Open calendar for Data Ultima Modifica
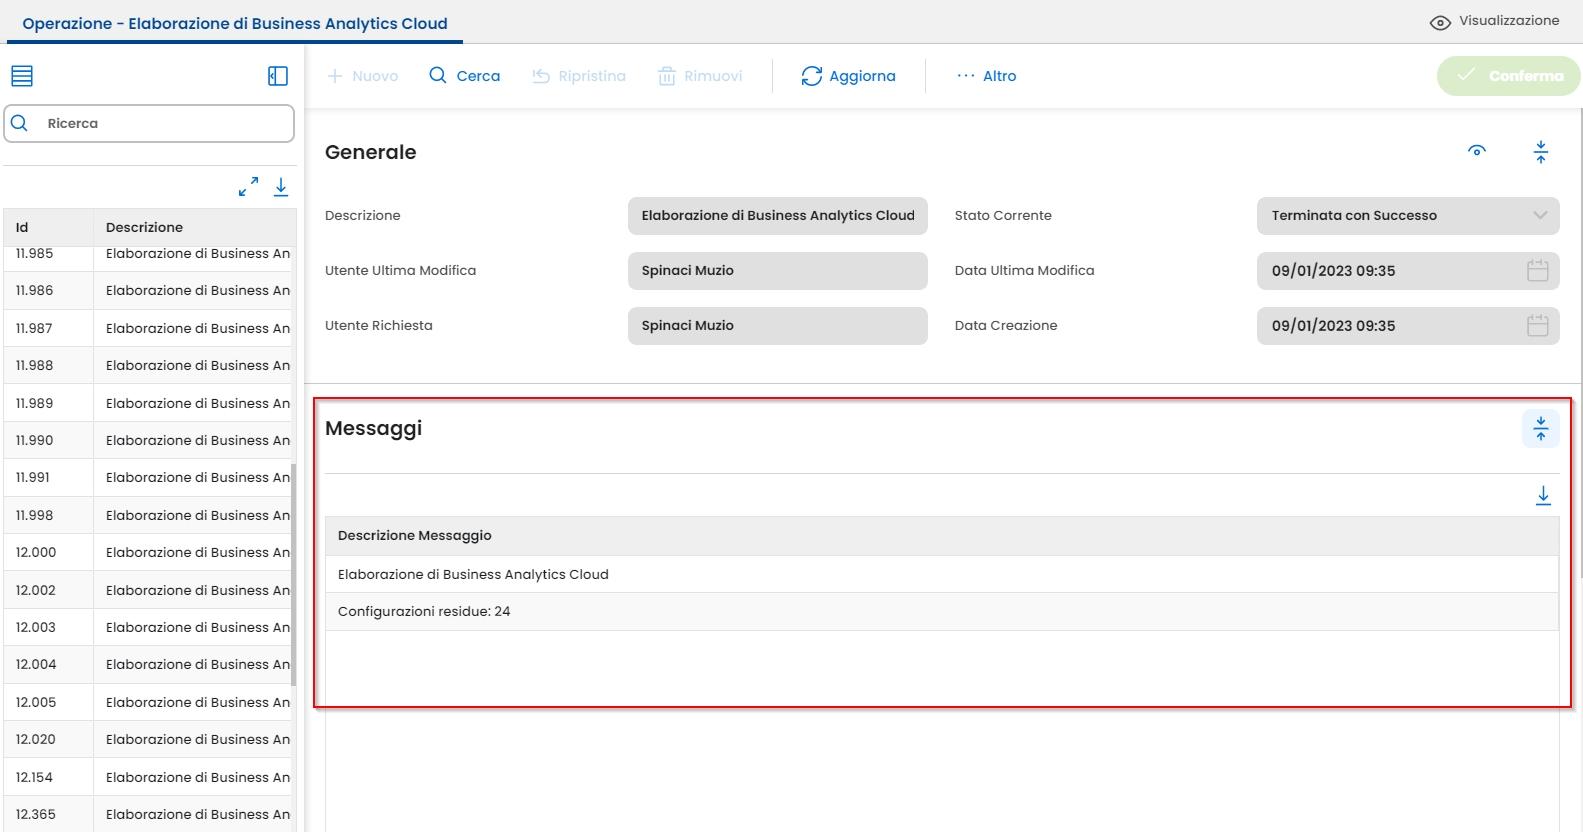The width and height of the screenshot is (1583, 832). [1537, 271]
